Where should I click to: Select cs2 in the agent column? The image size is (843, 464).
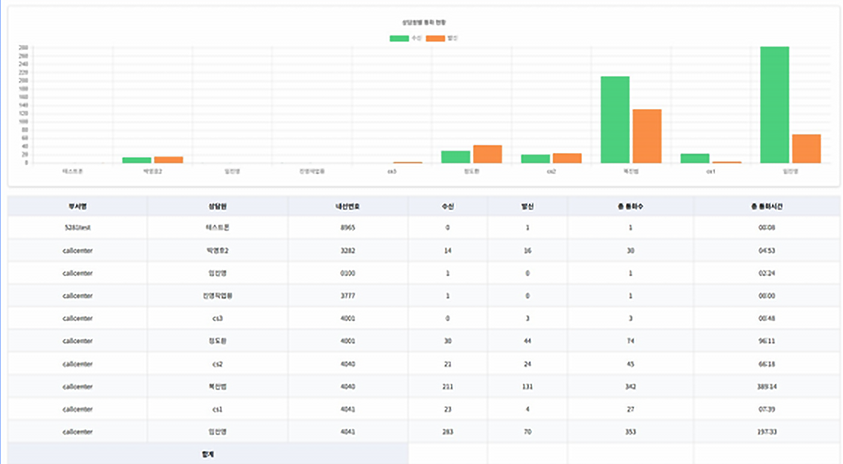click(217, 364)
